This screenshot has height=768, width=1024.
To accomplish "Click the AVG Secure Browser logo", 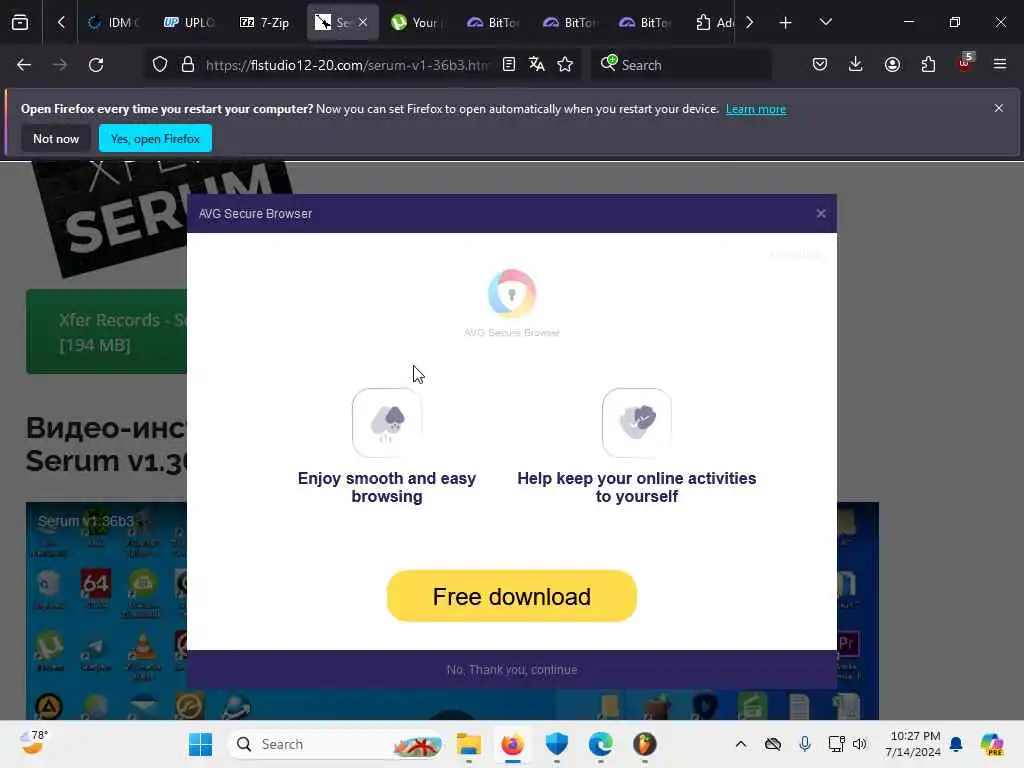I will coord(511,294).
